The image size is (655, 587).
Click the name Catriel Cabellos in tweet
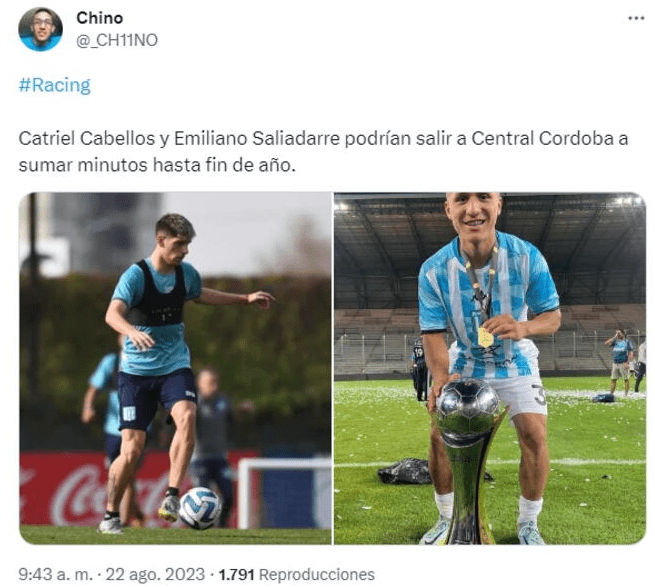click(x=87, y=139)
